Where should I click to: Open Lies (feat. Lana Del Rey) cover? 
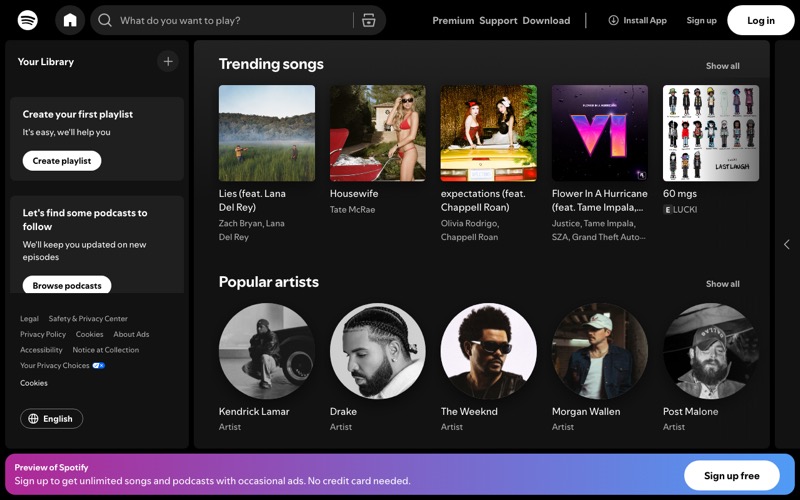point(267,133)
